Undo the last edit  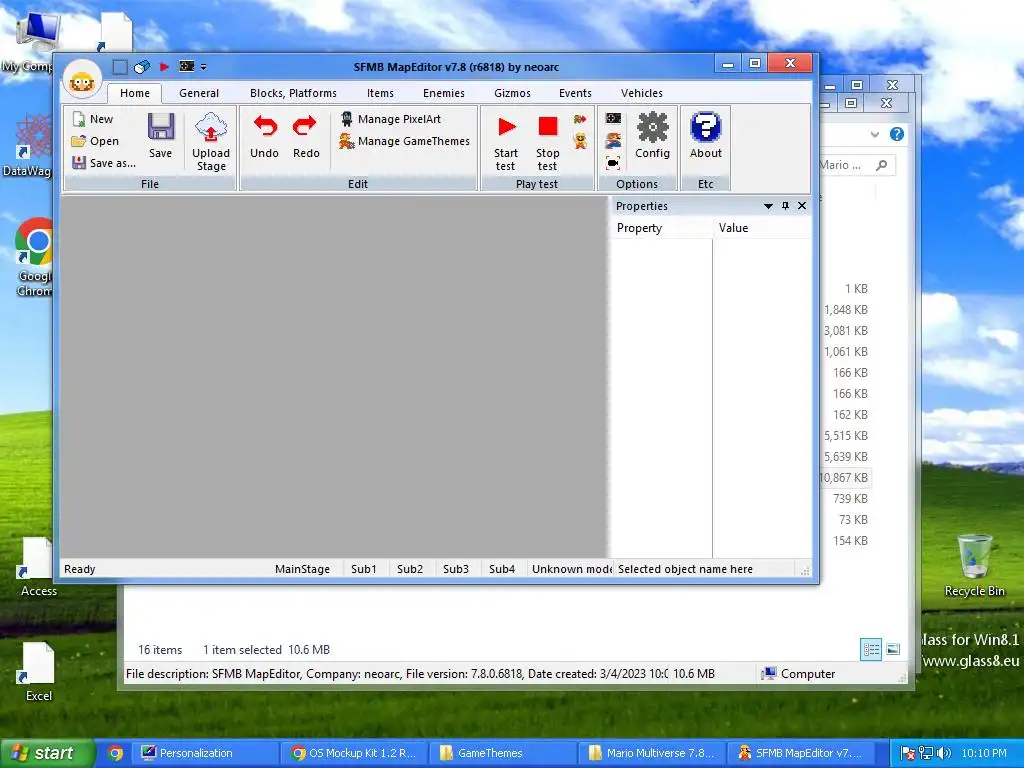click(264, 136)
